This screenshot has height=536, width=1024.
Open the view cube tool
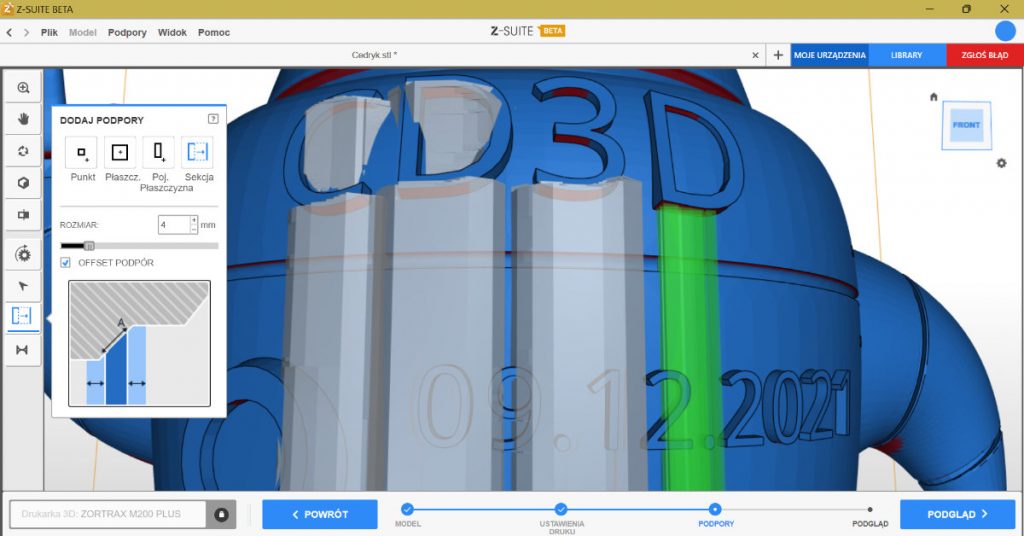coord(24,183)
